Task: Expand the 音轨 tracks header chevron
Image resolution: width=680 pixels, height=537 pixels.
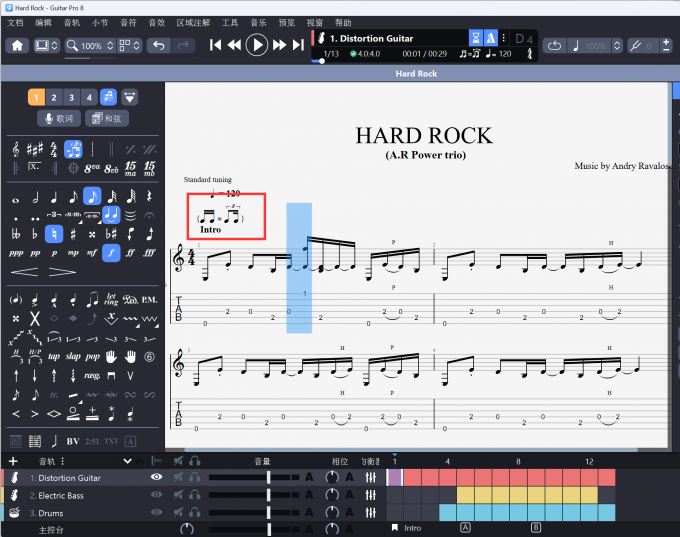Action: 127,461
